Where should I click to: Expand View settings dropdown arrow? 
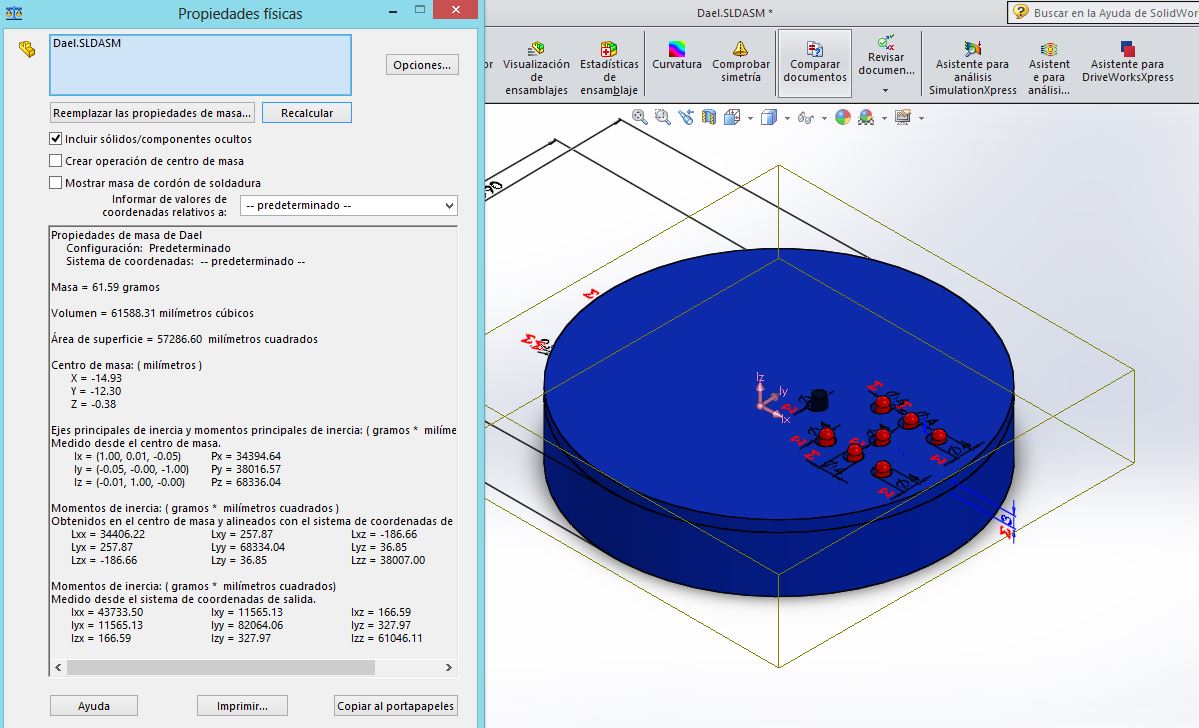click(x=921, y=118)
